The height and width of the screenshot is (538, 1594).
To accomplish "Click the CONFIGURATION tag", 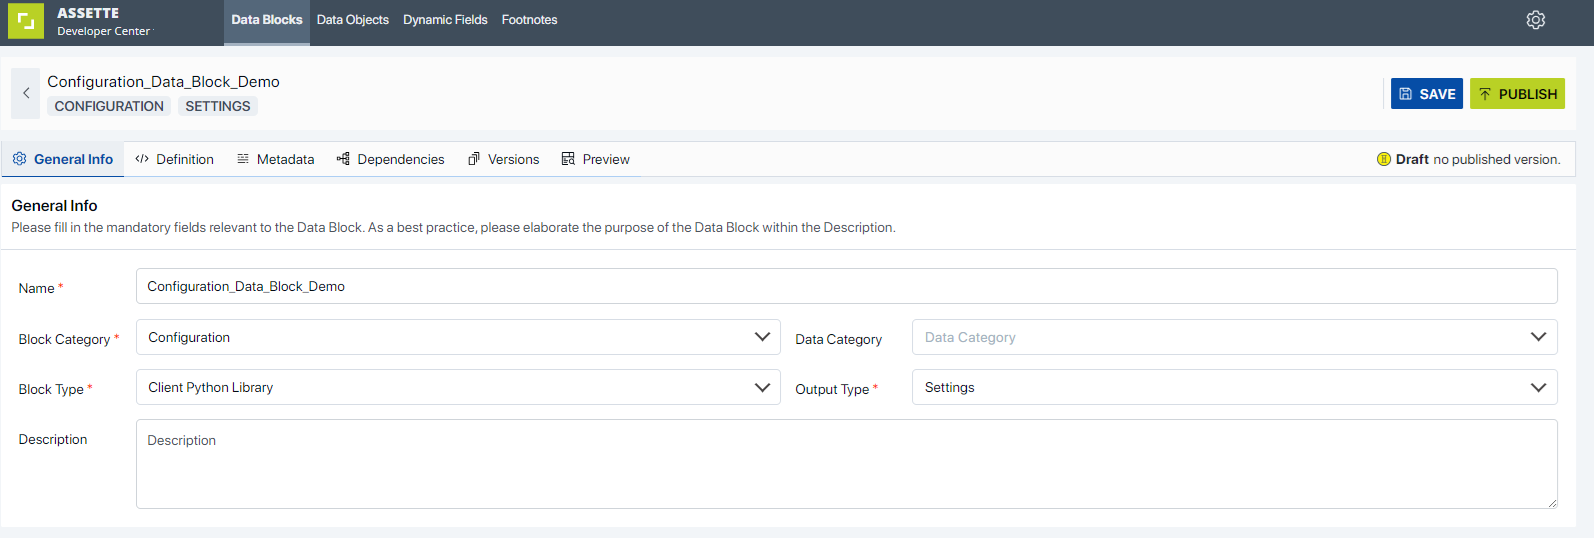I will tap(109, 106).
